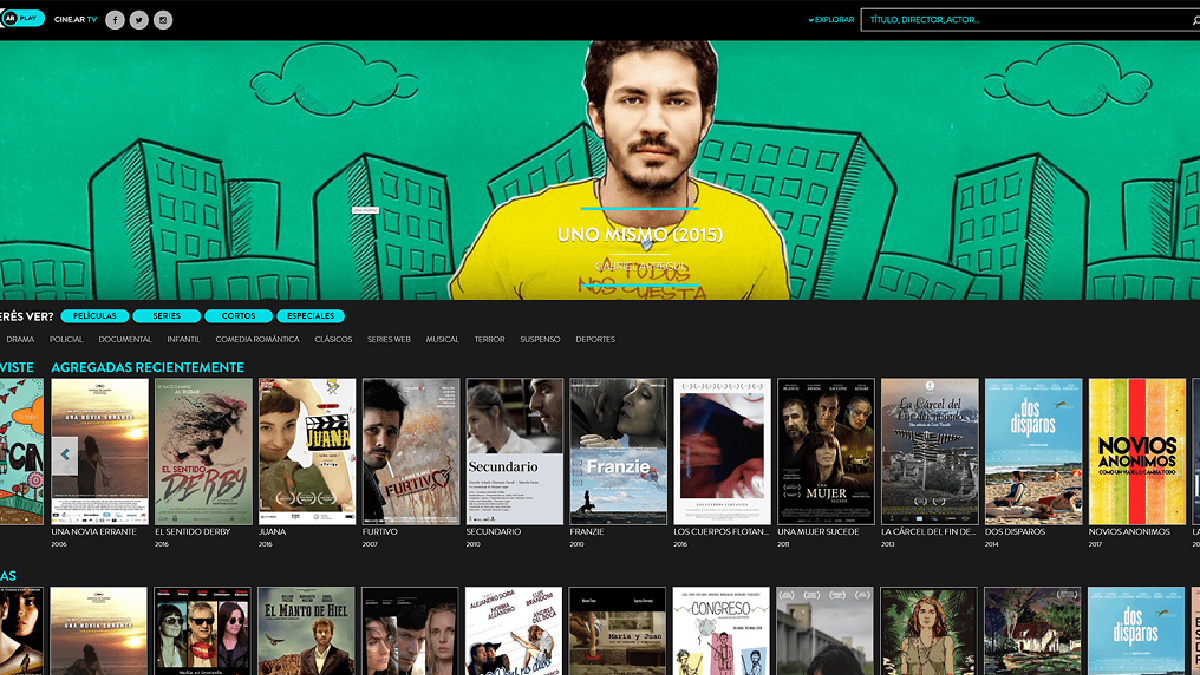Open the Twitter social link icon
The height and width of the screenshot is (675, 1200).
(139, 20)
